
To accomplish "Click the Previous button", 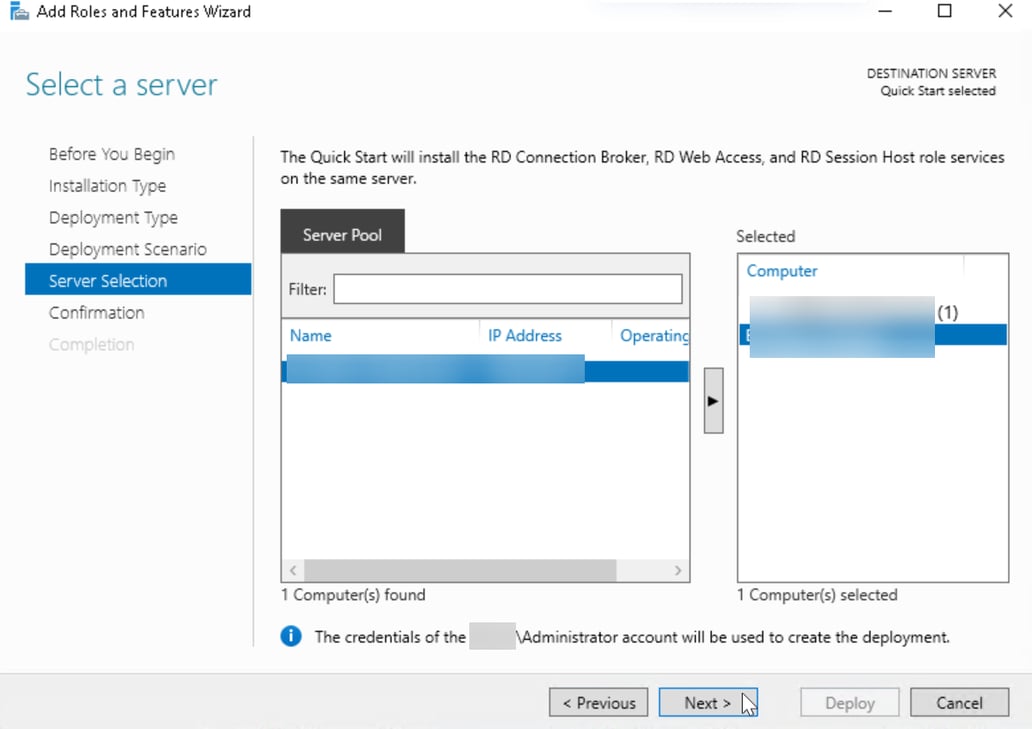I will (x=598, y=702).
